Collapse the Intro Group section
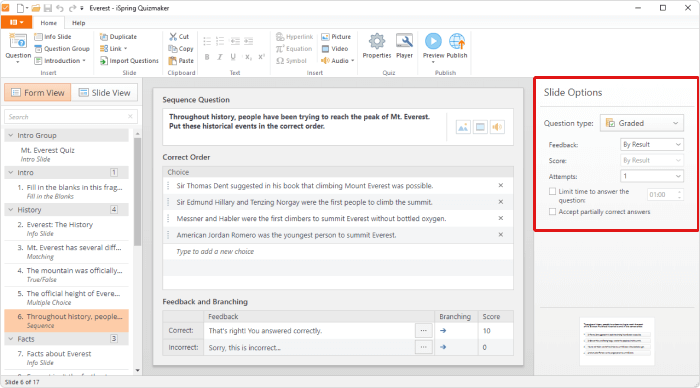The width and height of the screenshot is (700, 388). click(x=11, y=135)
